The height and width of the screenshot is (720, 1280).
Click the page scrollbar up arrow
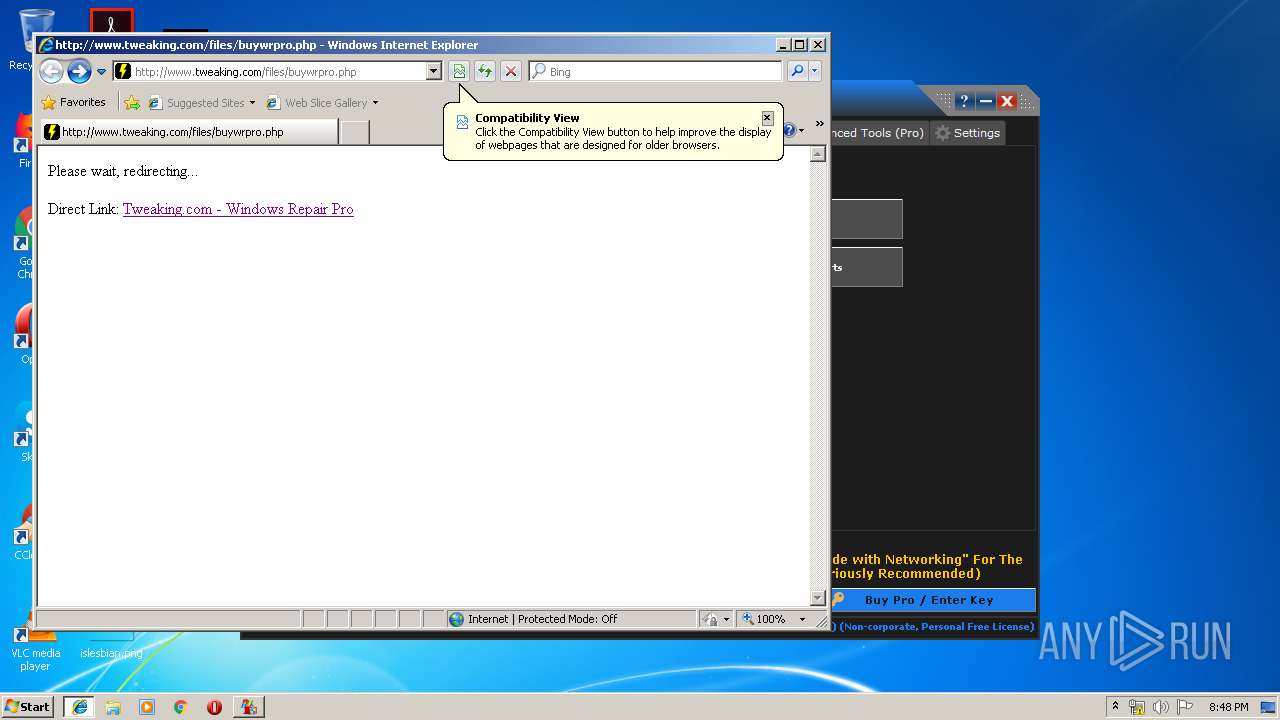tap(817, 154)
